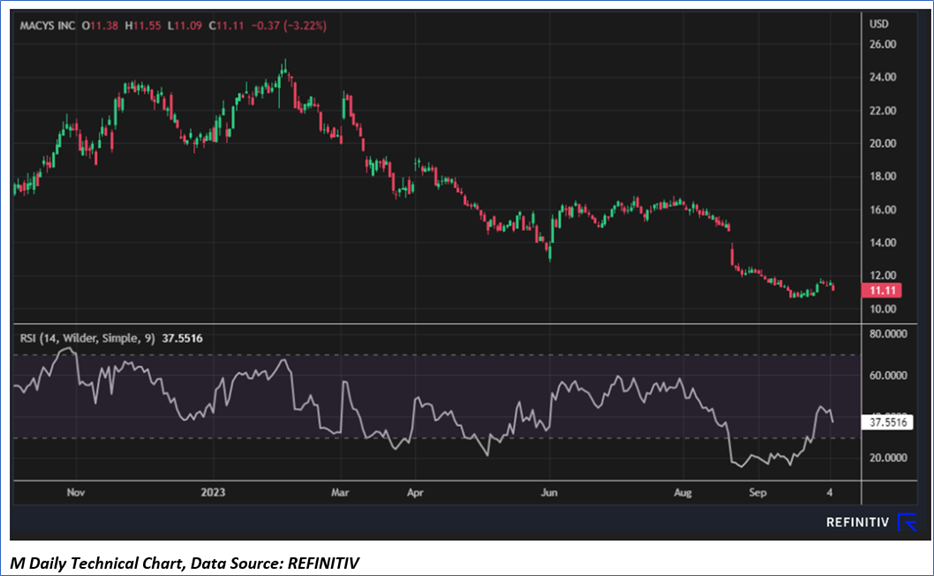
Task: Click the 26.00 price axis label
Action: point(883,44)
